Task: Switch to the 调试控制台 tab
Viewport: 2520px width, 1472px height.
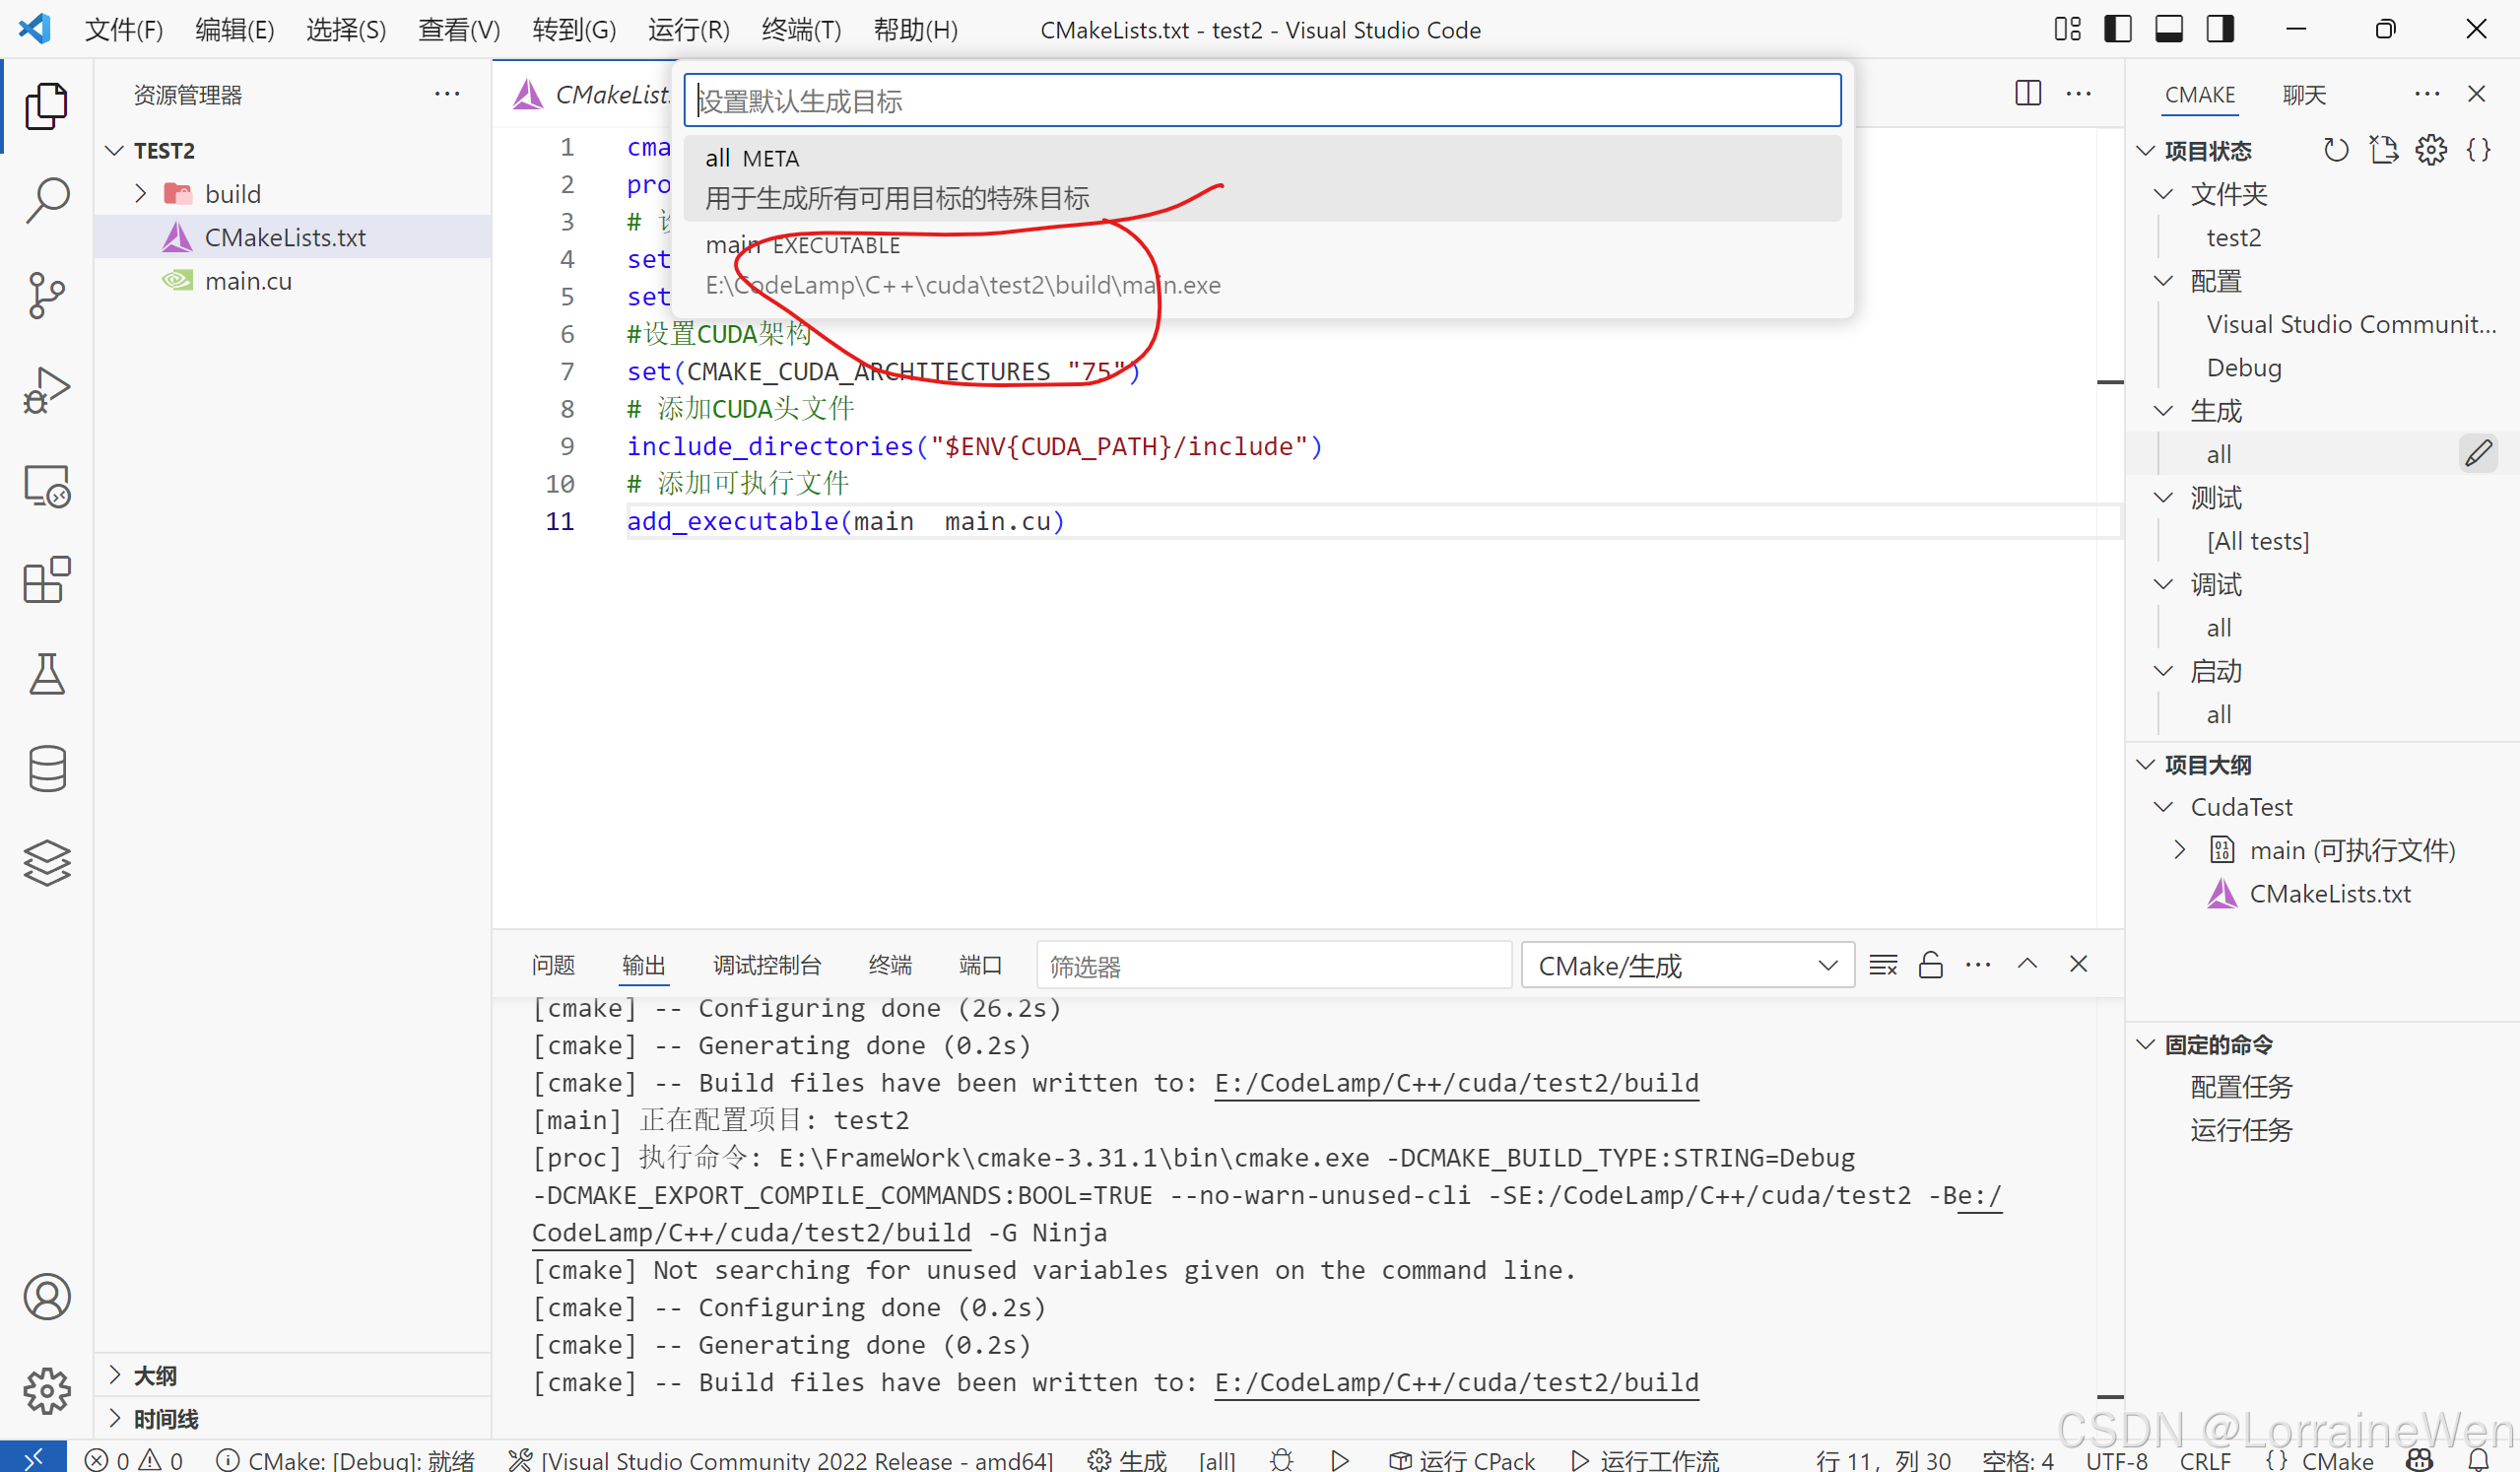Action: [x=766, y=965]
